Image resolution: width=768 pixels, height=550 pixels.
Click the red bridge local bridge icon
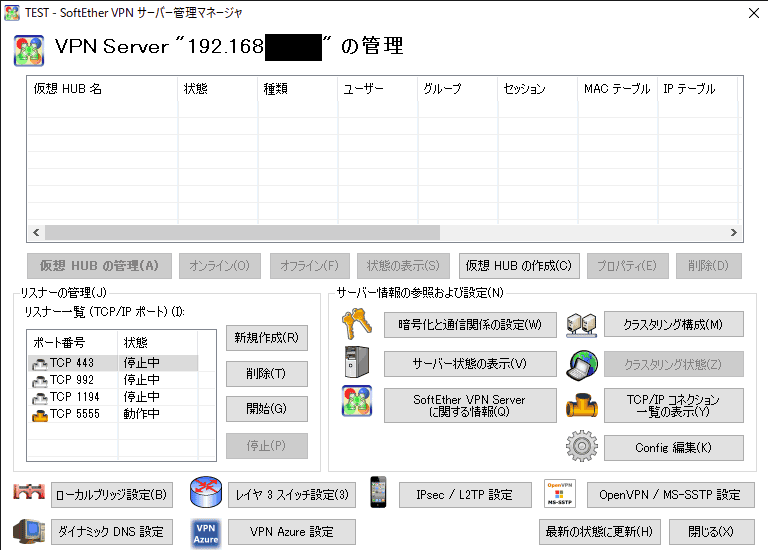coord(29,492)
